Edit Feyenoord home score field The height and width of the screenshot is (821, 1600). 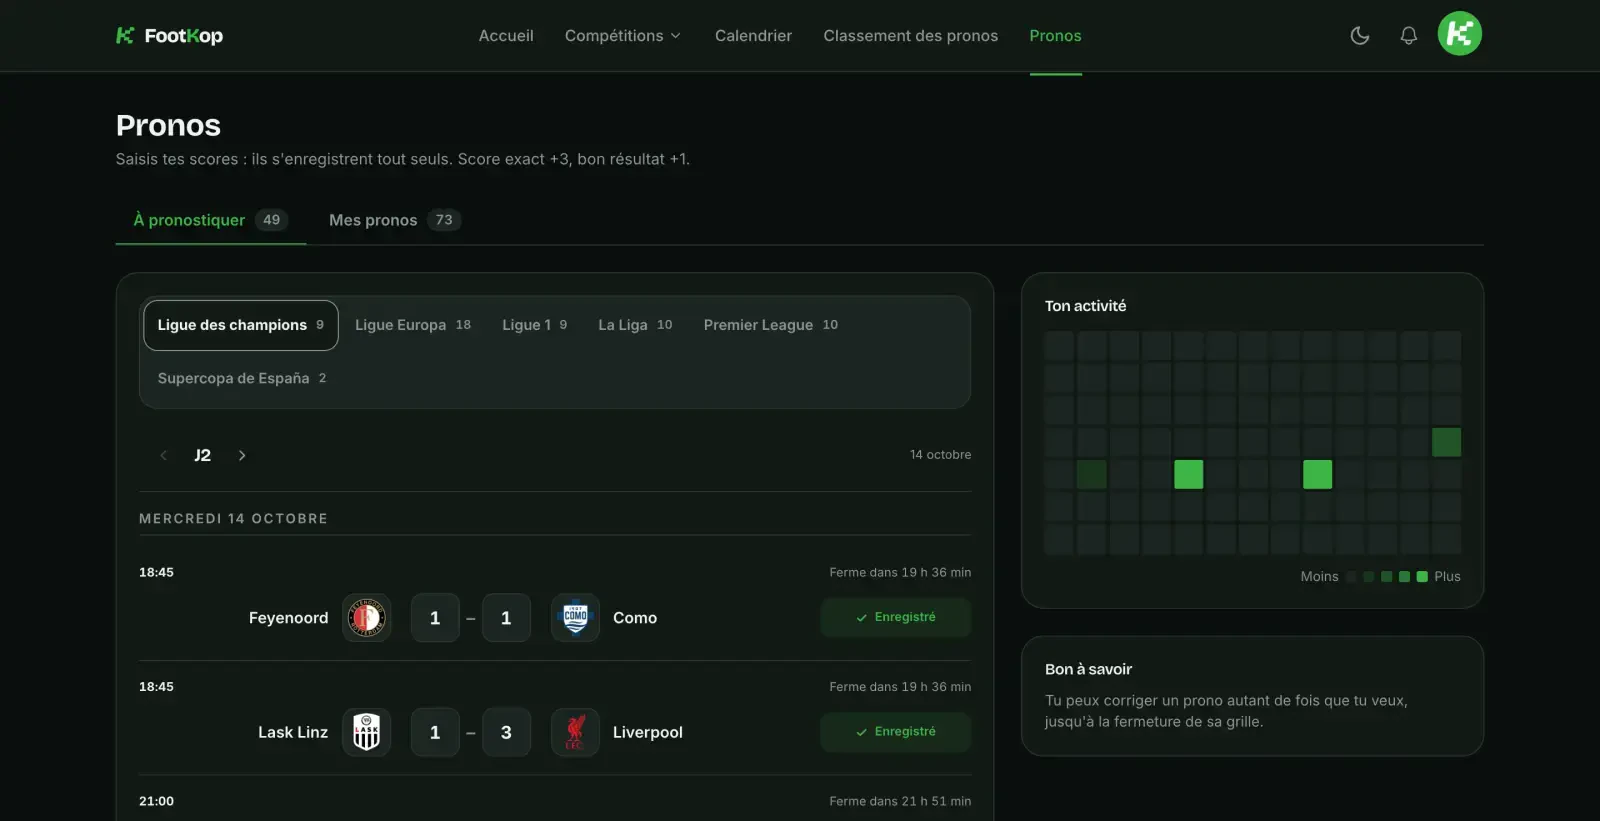click(x=435, y=618)
